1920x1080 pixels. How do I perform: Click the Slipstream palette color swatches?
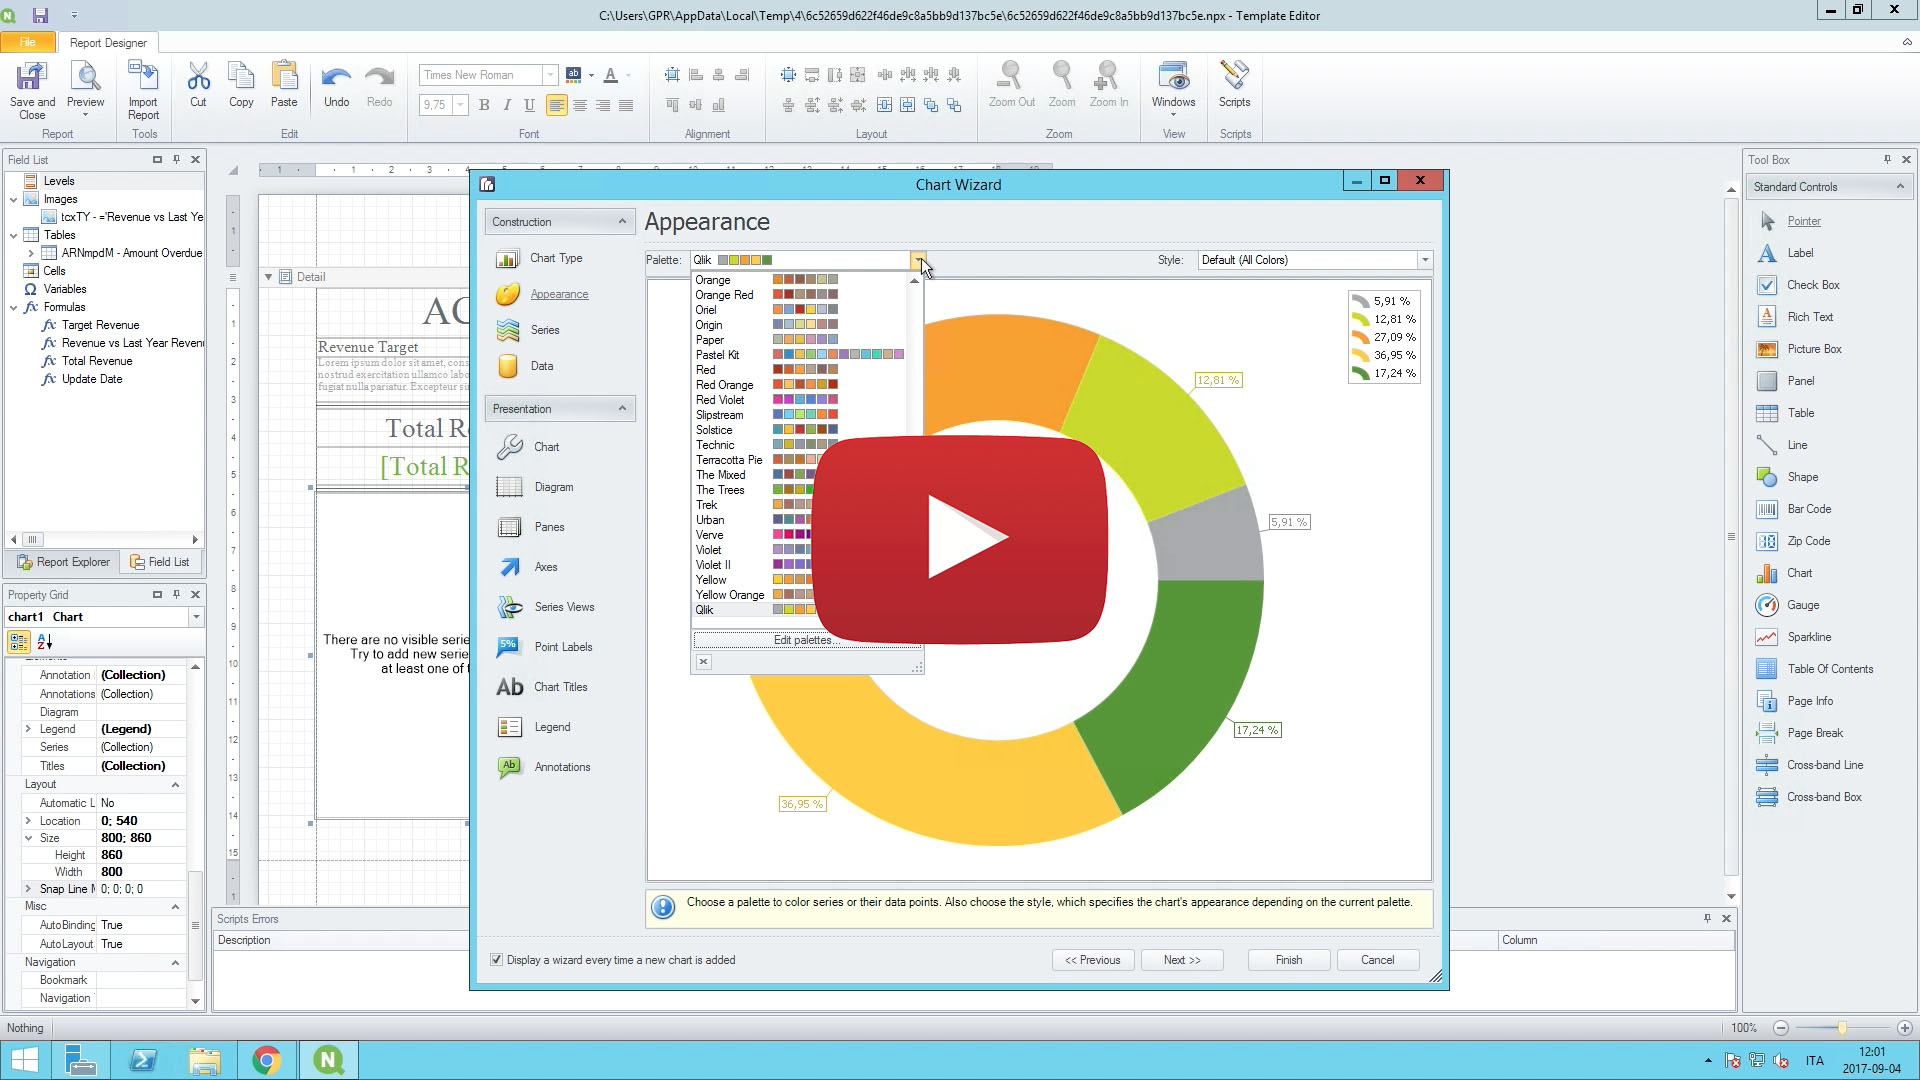[805, 415]
